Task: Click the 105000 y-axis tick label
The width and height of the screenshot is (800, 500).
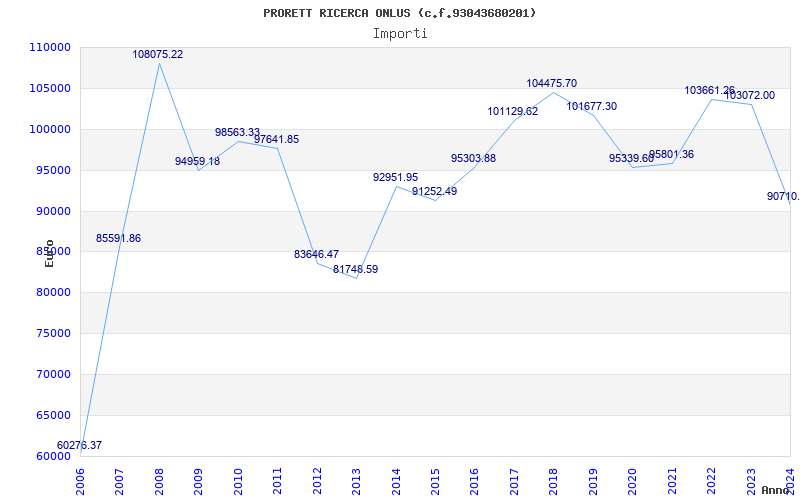Action: (x=49, y=88)
